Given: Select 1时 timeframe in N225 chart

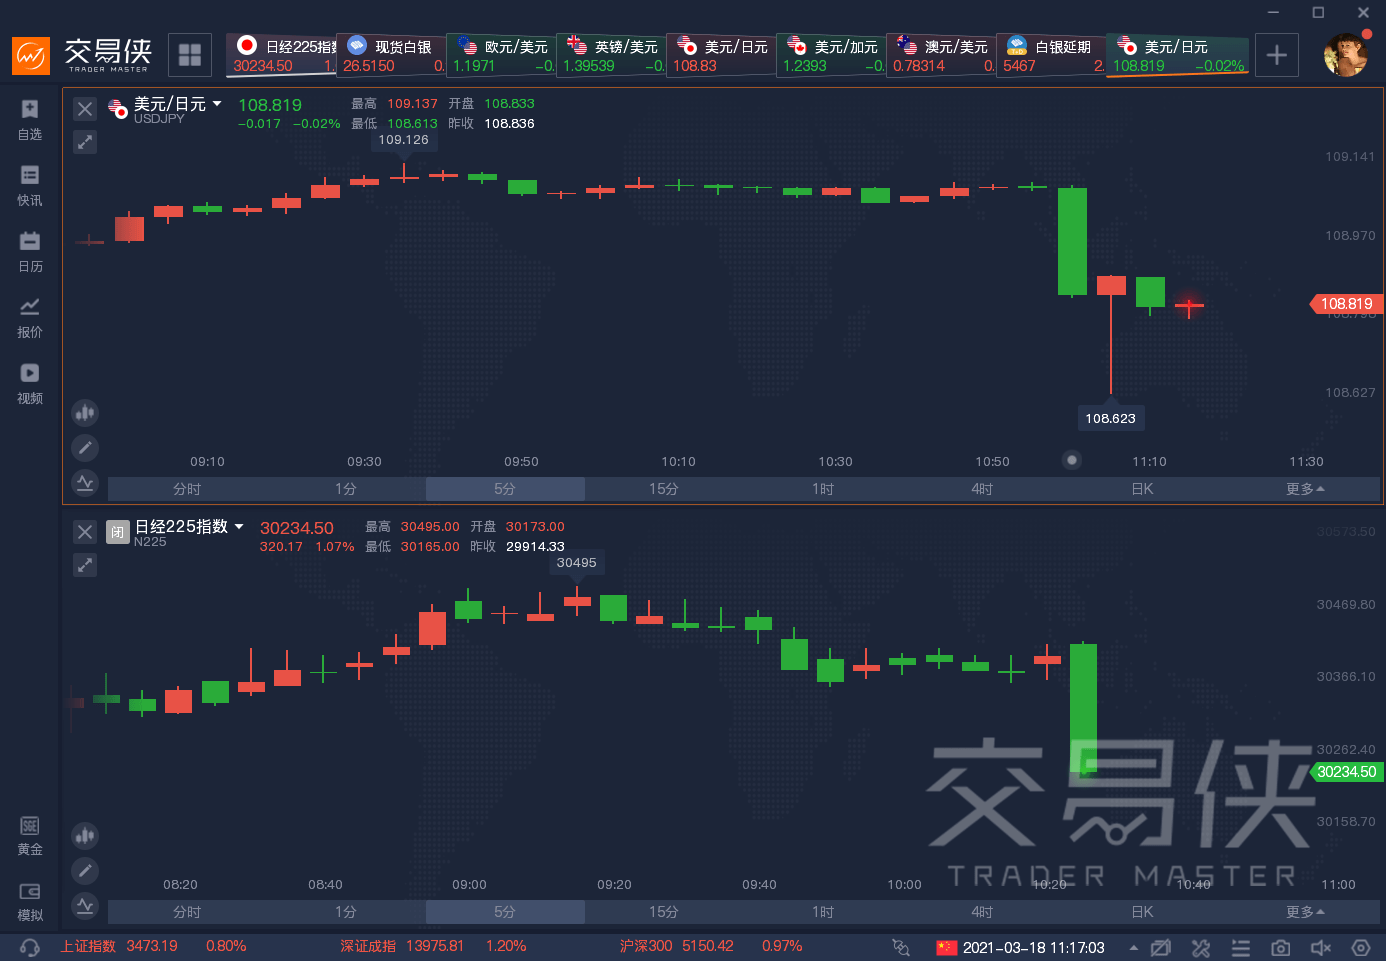Looking at the screenshot, I should [823, 912].
